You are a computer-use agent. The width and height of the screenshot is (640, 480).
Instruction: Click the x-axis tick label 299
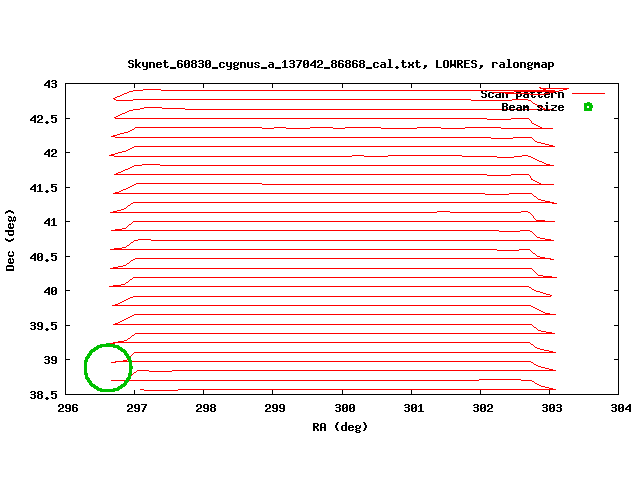coord(275,408)
